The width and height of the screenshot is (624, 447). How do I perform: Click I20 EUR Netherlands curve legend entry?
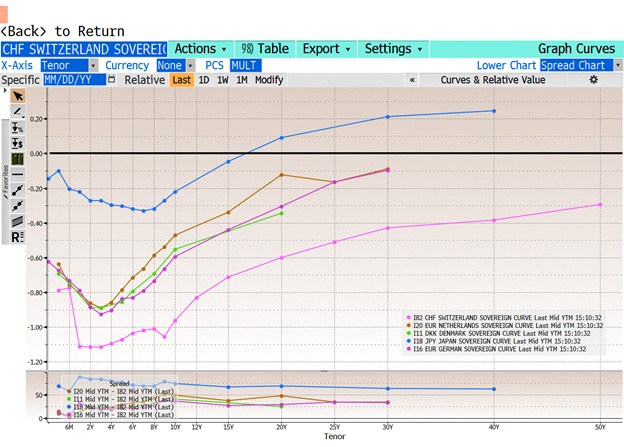point(505,326)
